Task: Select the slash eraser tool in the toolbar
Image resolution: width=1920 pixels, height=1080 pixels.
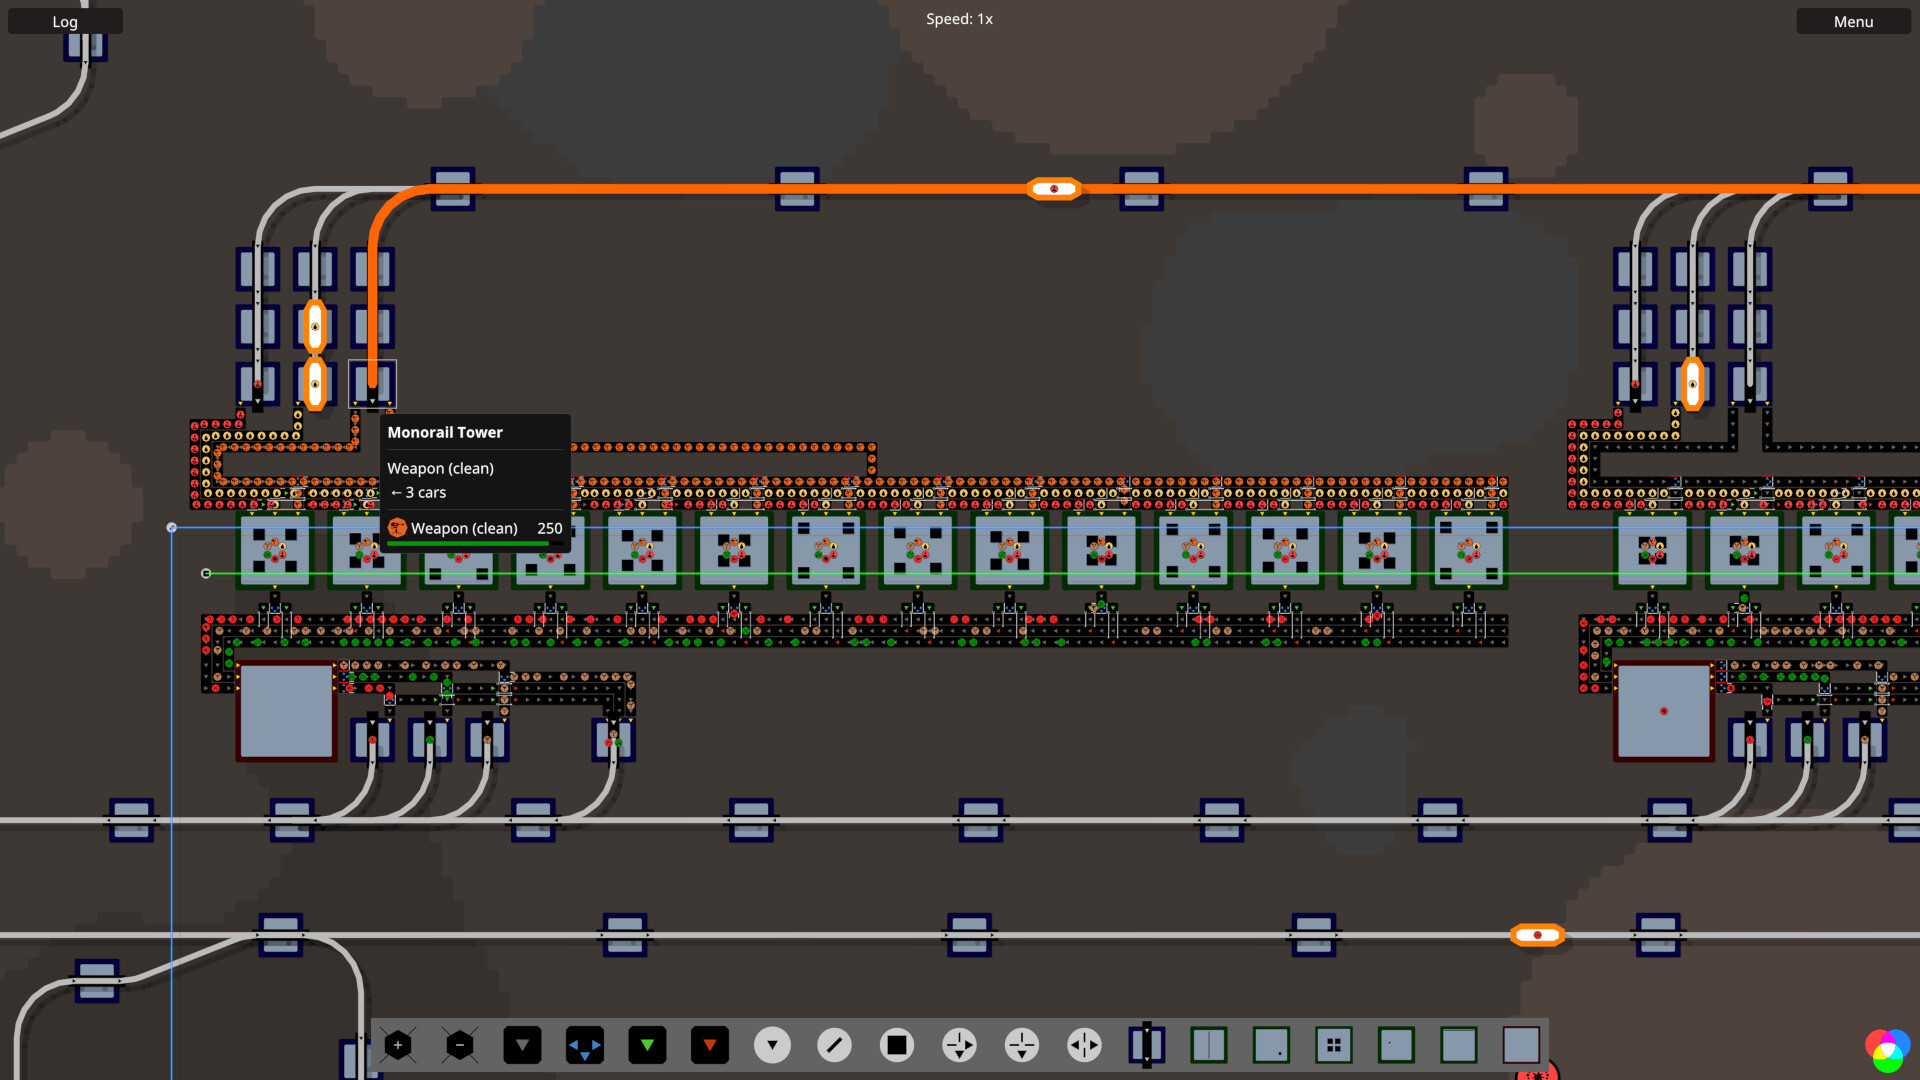Action: [835, 1045]
